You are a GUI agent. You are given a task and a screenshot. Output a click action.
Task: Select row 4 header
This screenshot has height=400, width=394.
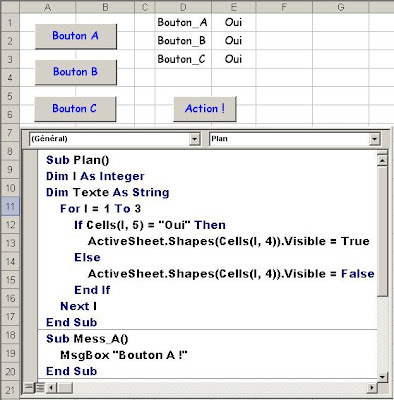tap(10, 78)
